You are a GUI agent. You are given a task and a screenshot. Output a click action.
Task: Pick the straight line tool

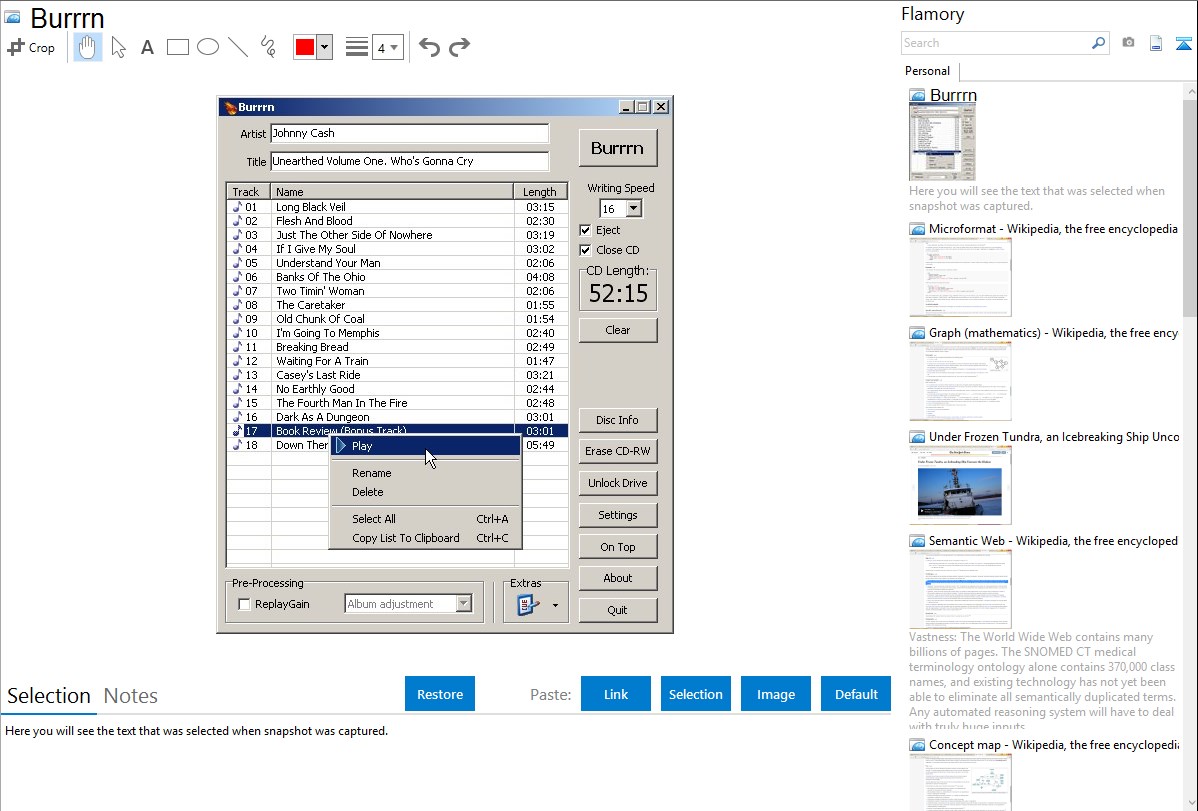(x=238, y=47)
